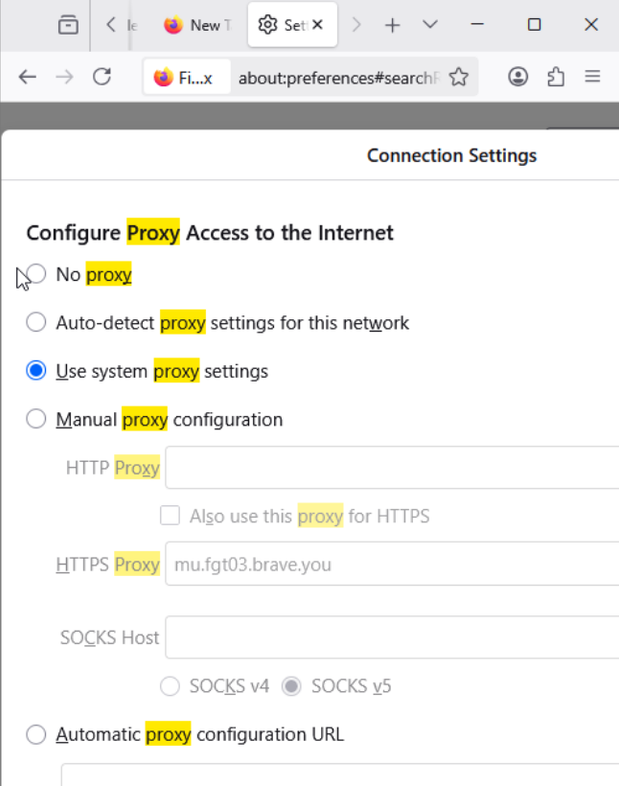The width and height of the screenshot is (619, 786).
Task: Select the No proxy radio option
Action: pos(37,274)
